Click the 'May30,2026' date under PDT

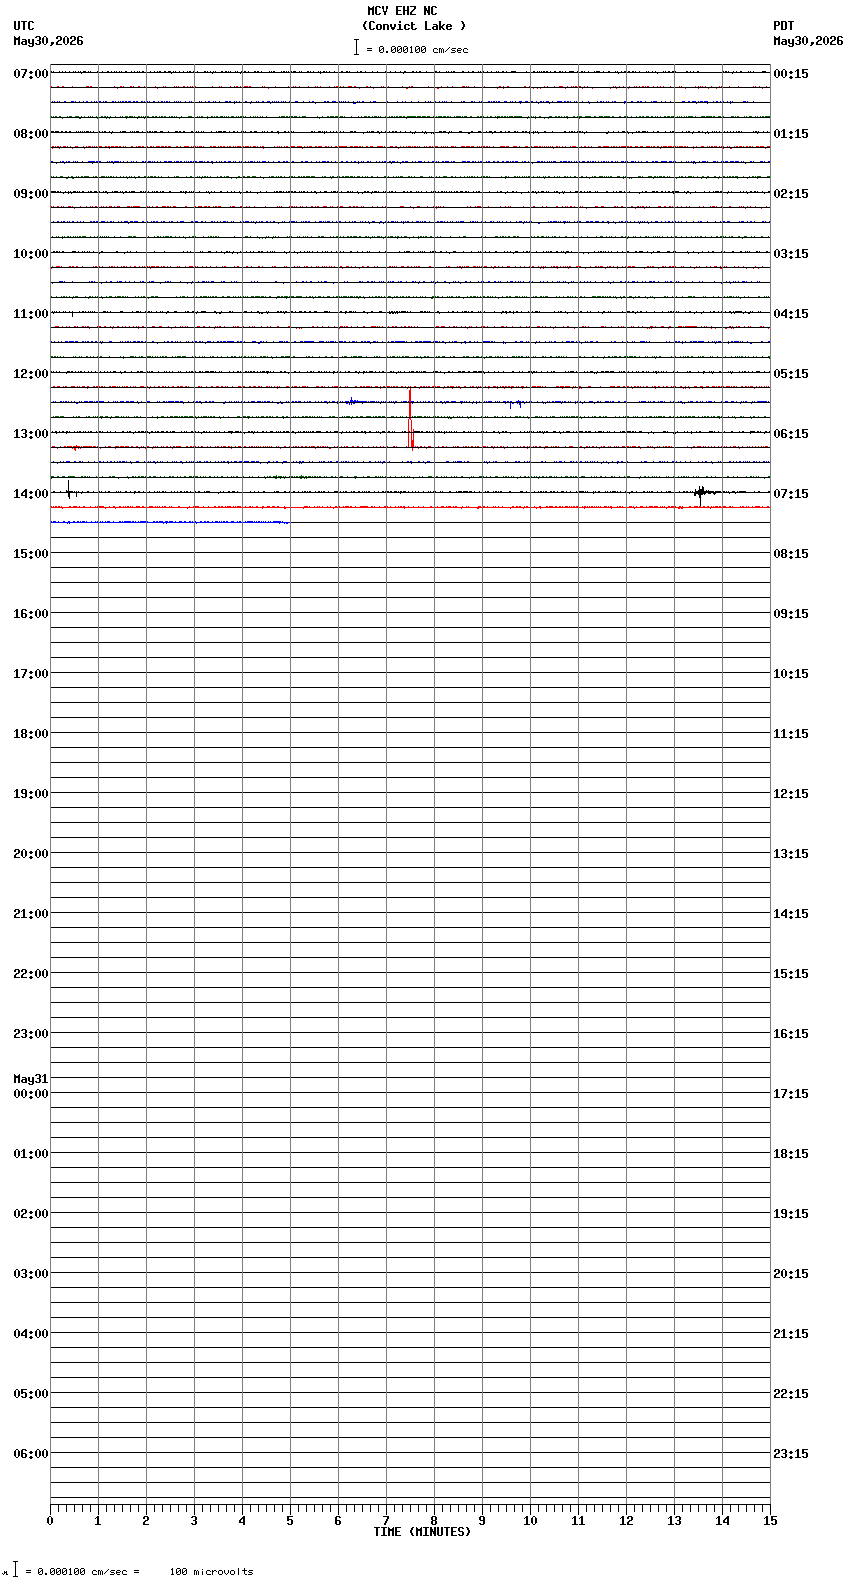tap(808, 41)
